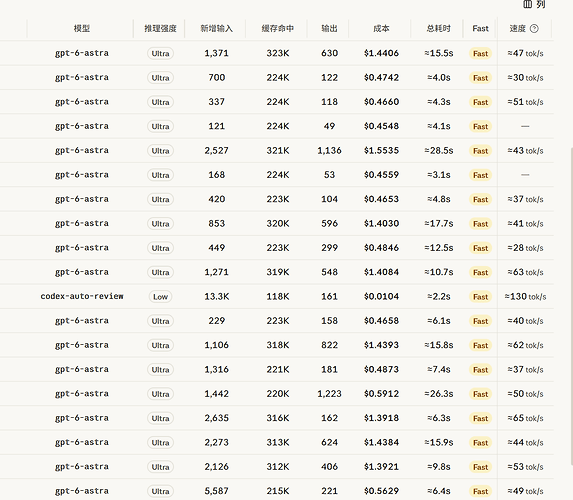Select the cost value $1.4084

[381, 272]
